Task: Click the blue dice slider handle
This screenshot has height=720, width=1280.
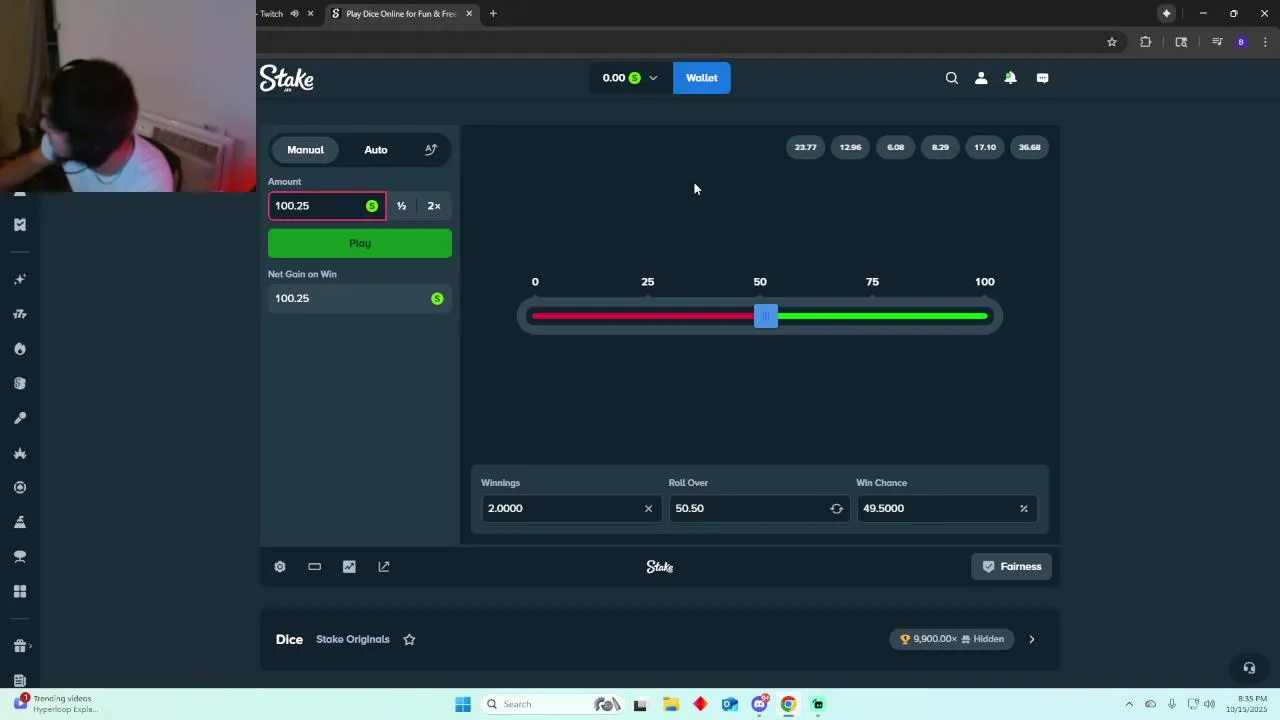Action: tap(766, 316)
